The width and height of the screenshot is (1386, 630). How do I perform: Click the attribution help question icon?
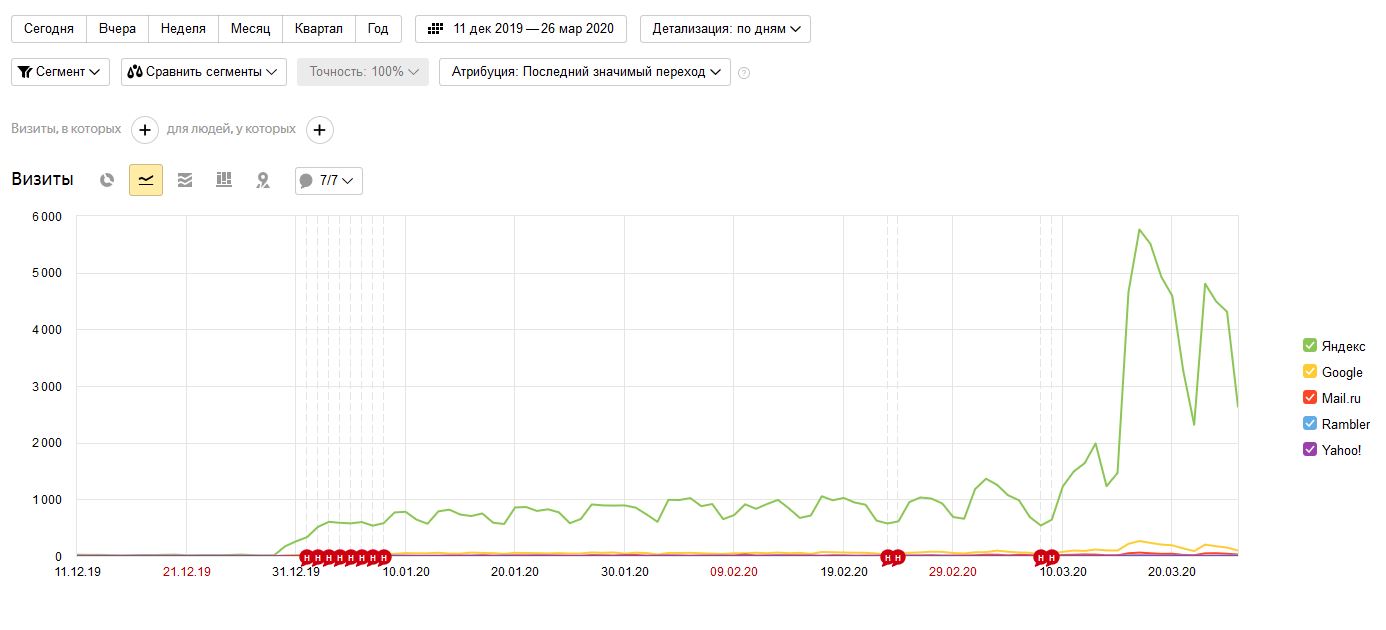(743, 72)
